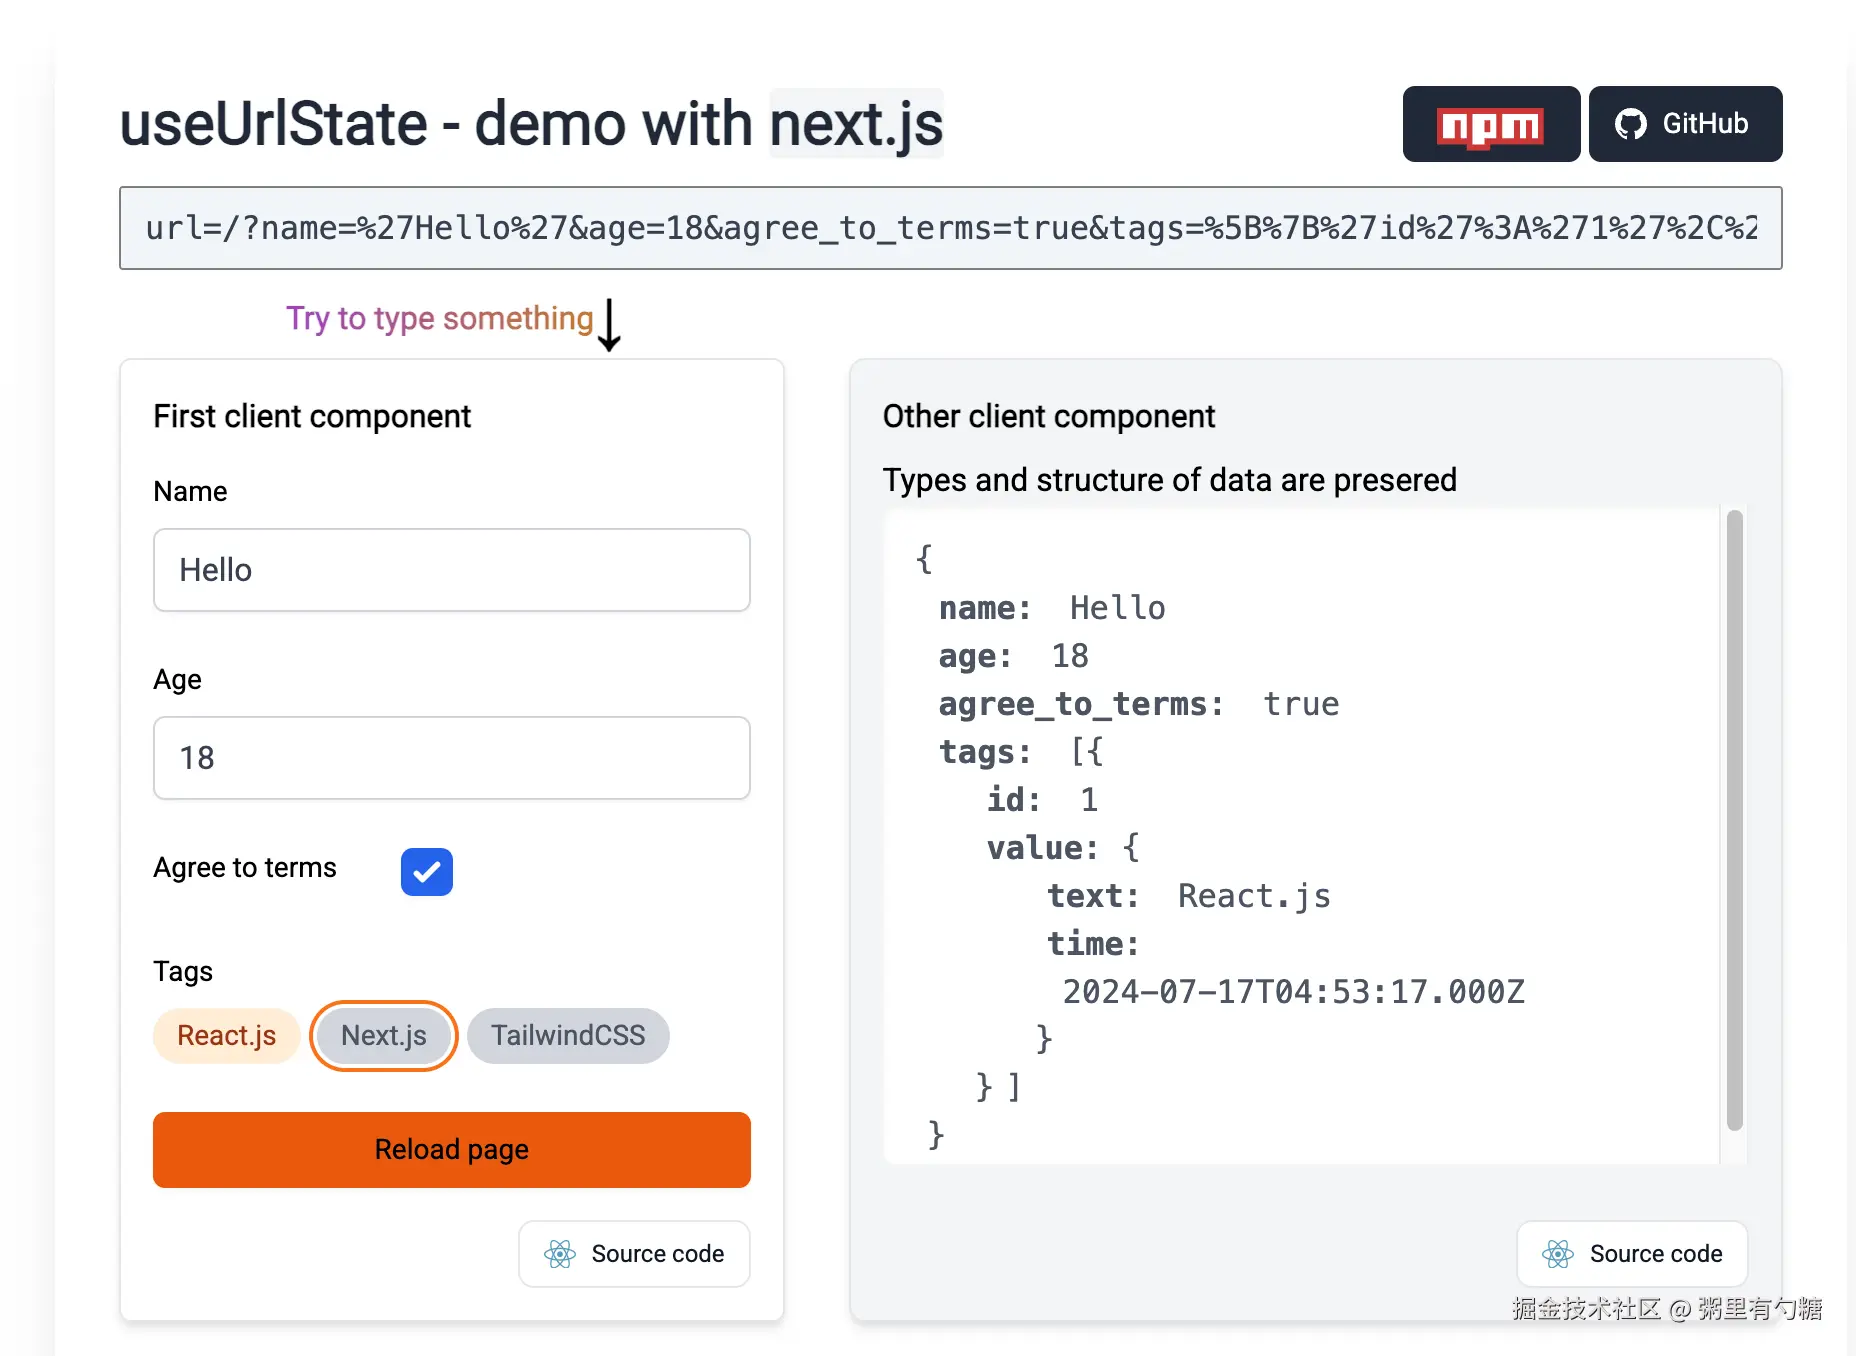Click the GitHub octocat icon
The image size is (1856, 1356).
pos(1630,124)
